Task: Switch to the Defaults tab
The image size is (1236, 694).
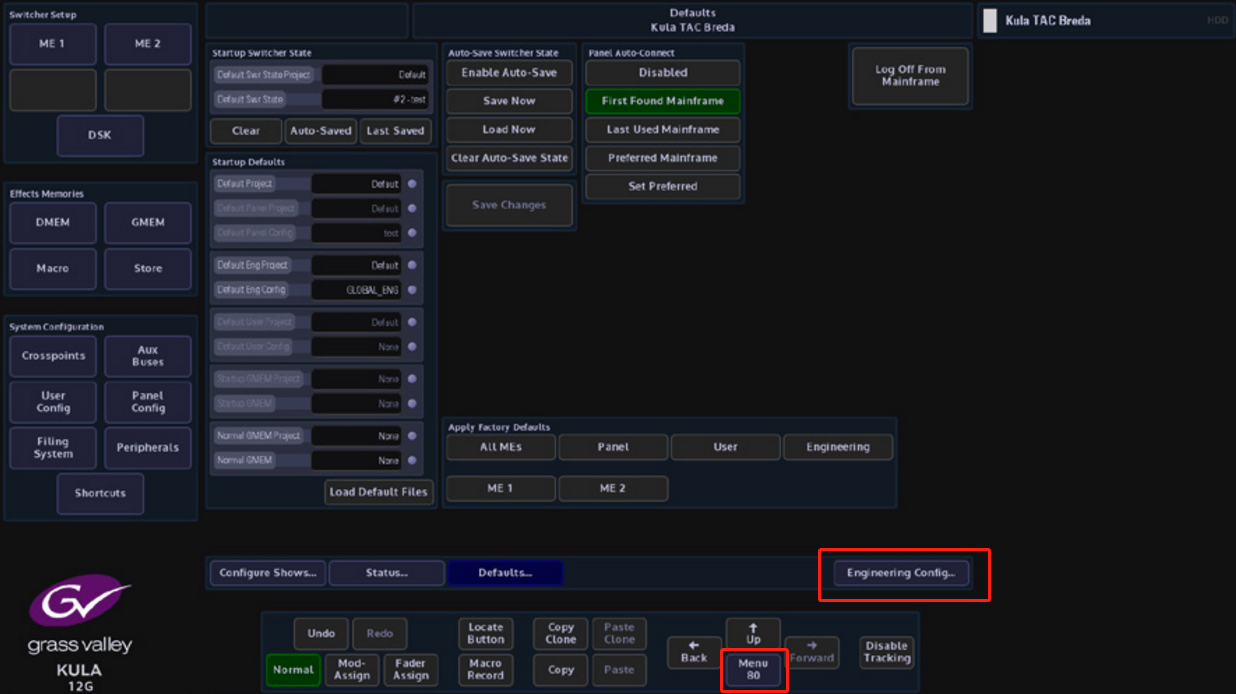Action: [x=505, y=573]
